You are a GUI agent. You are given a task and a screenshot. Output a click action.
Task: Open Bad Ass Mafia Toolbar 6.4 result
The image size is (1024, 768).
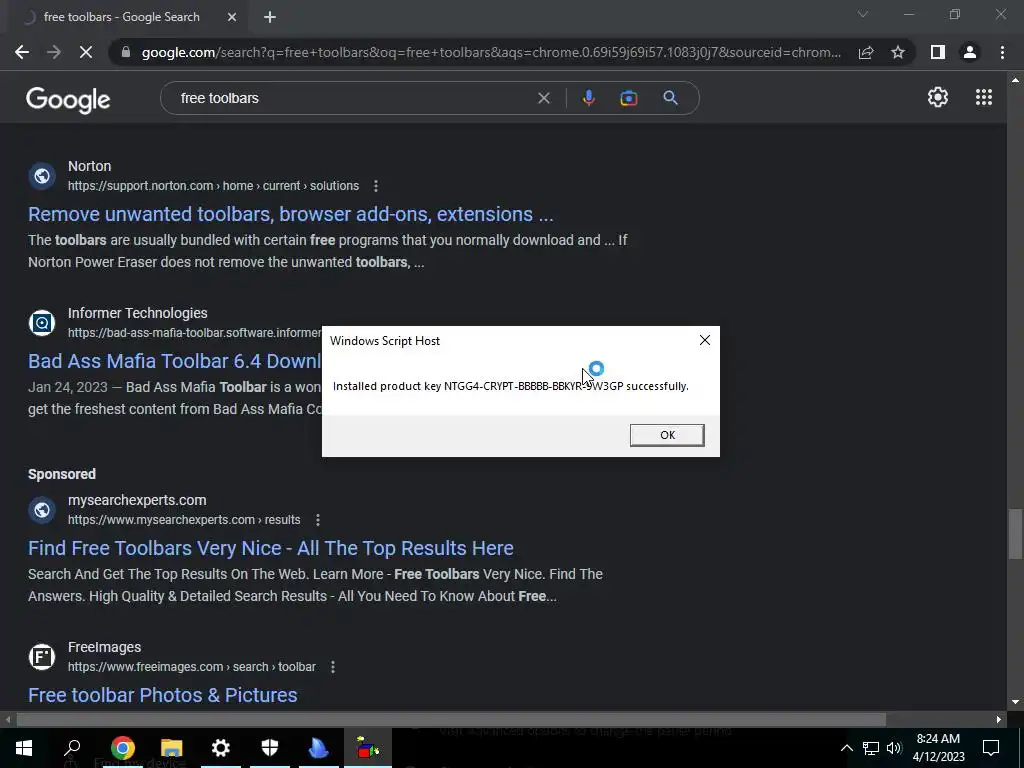(x=175, y=361)
